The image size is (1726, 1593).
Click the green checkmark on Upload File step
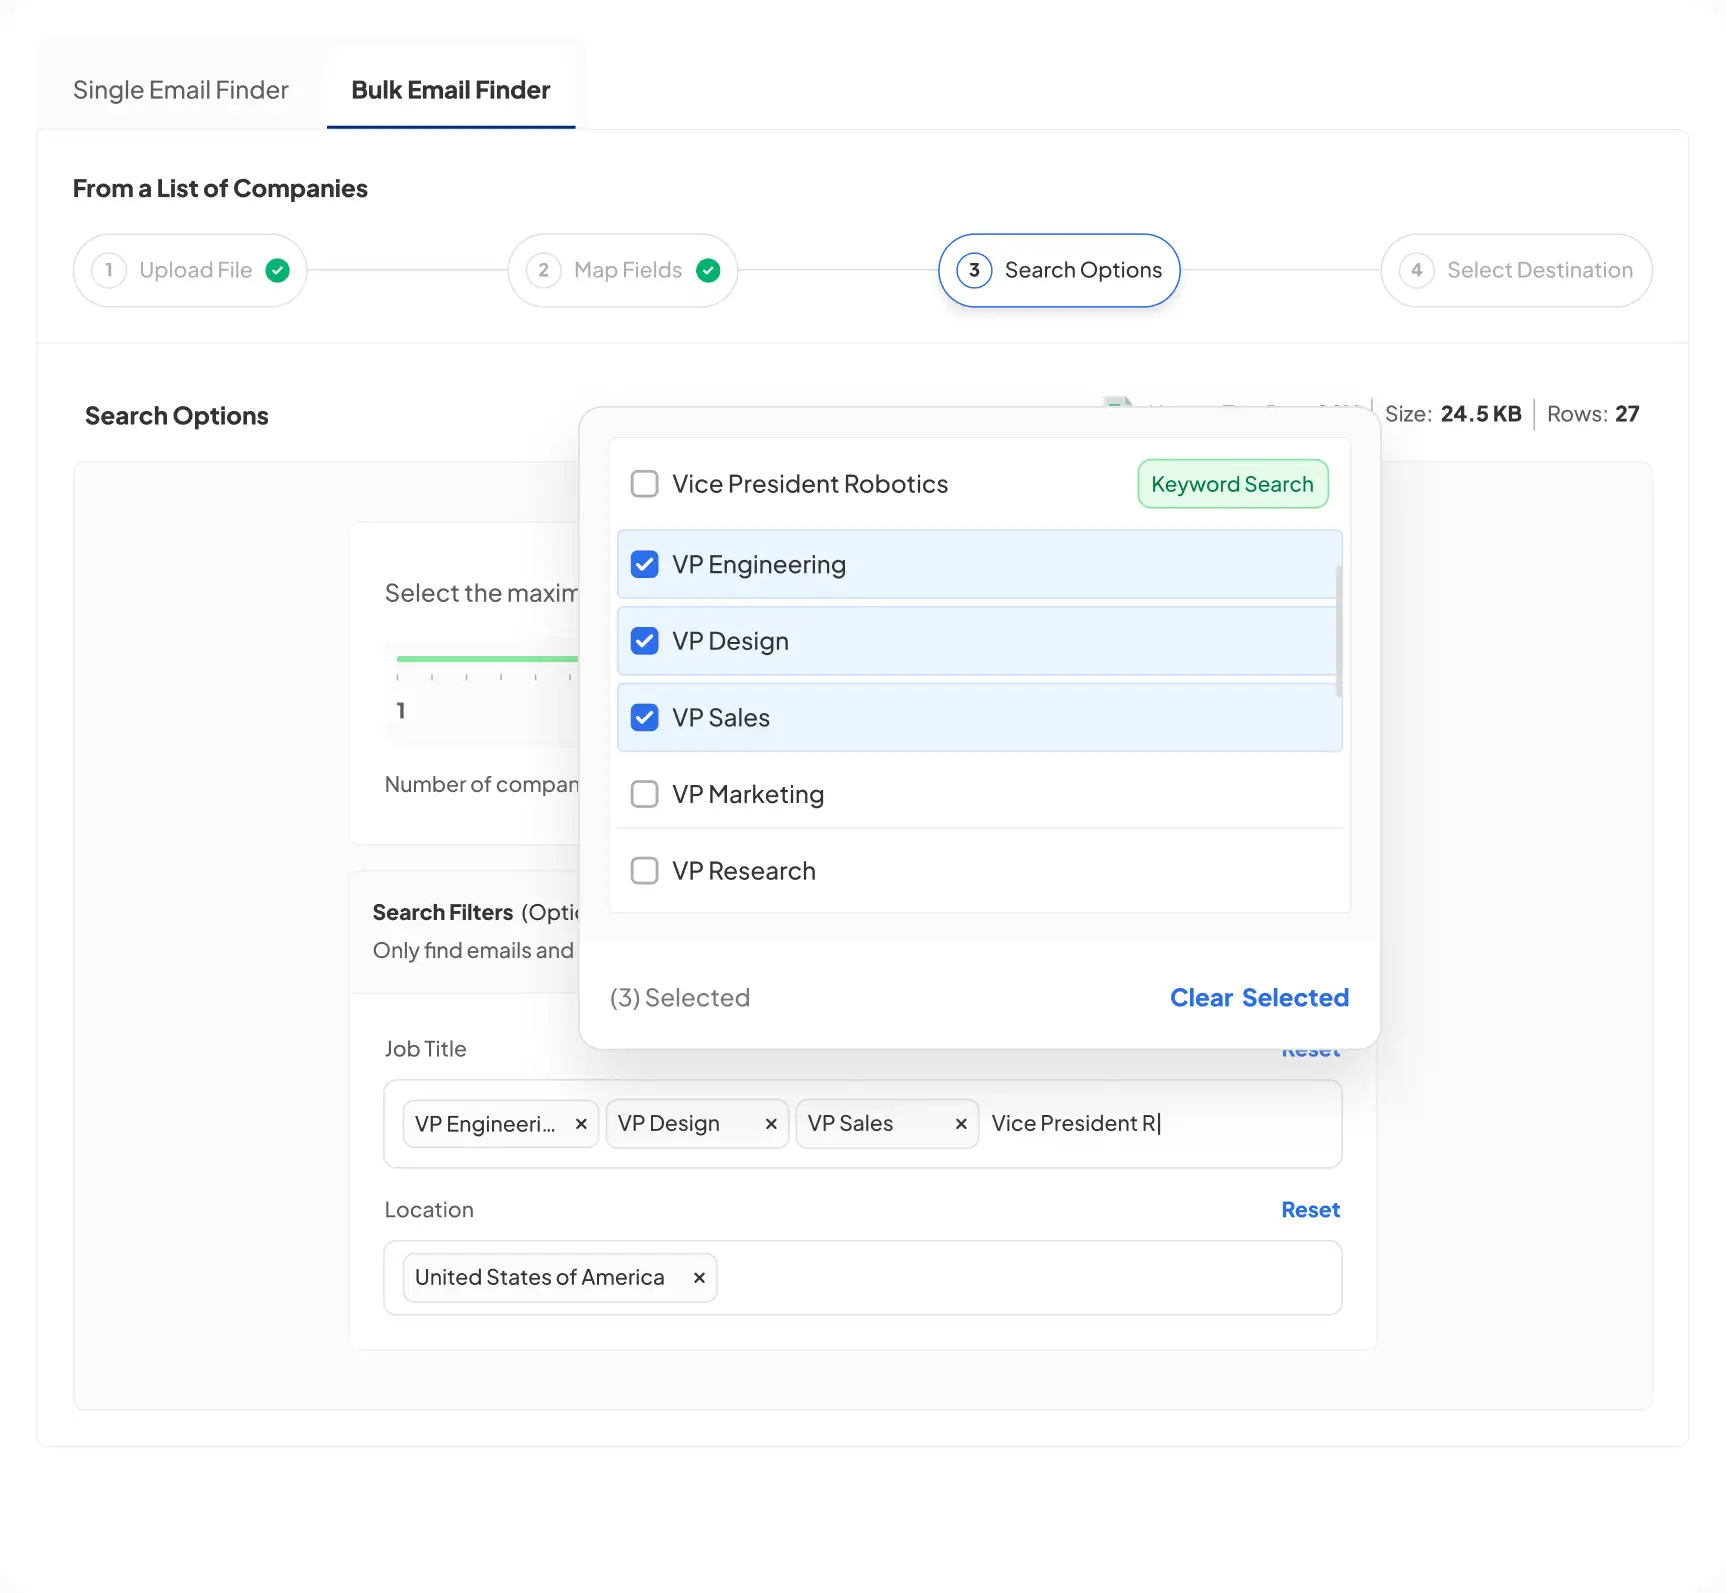point(277,269)
